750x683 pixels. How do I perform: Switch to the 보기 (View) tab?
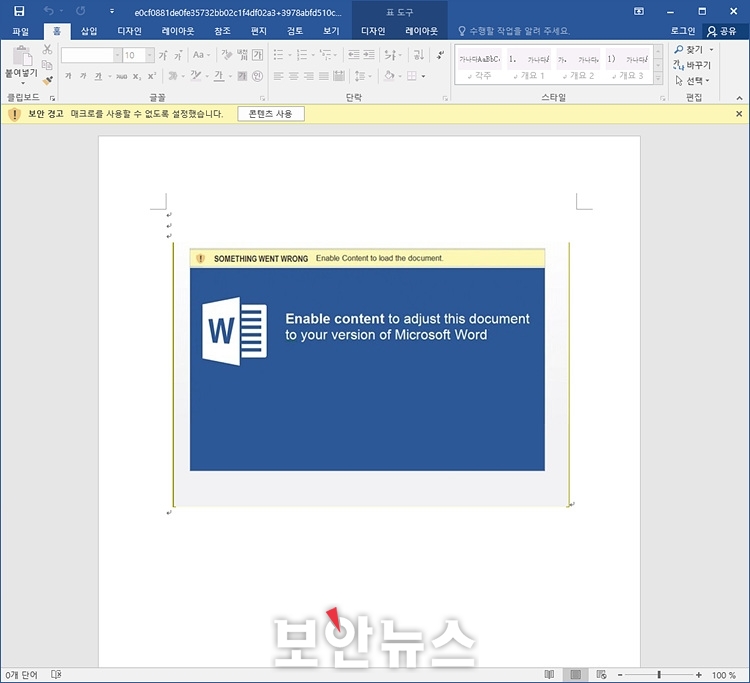pos(331,31)
